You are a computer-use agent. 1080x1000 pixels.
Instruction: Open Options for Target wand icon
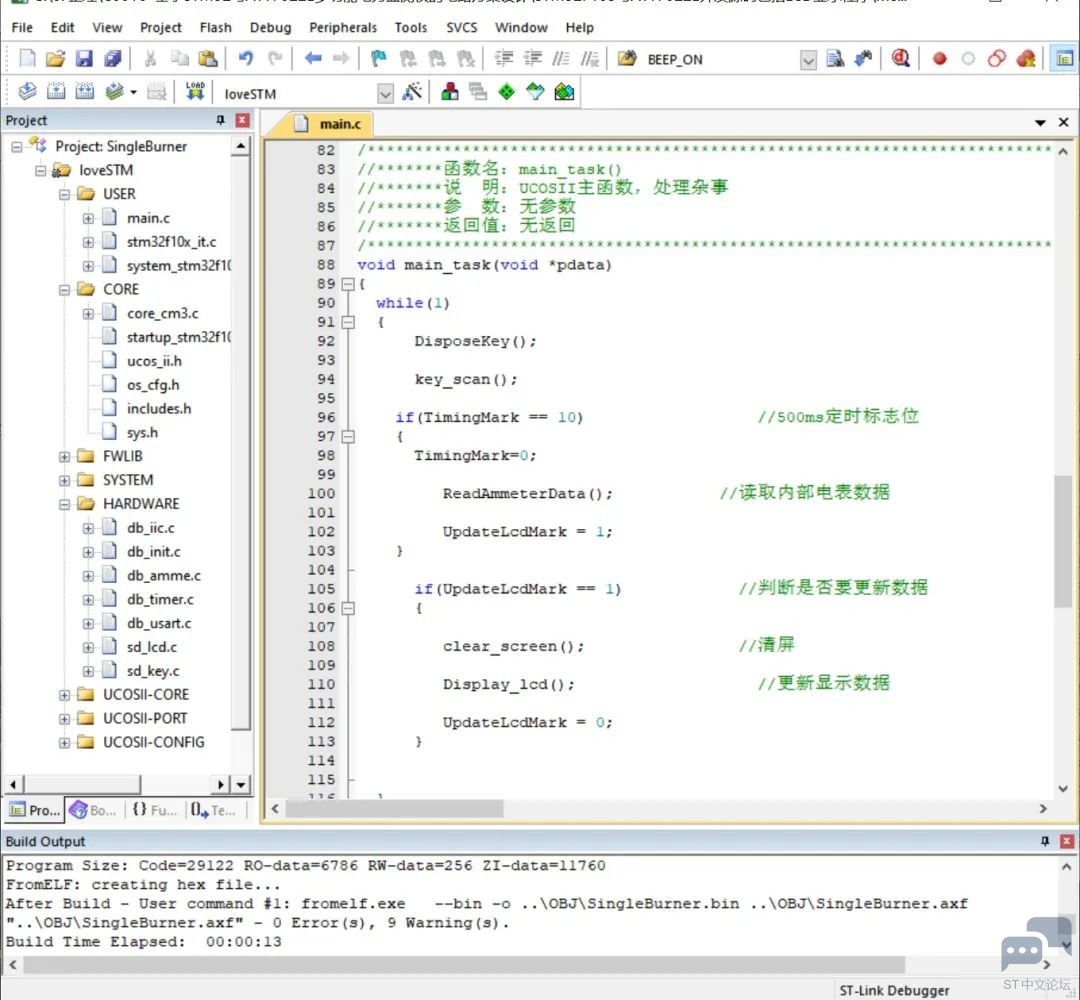(412, 93)
